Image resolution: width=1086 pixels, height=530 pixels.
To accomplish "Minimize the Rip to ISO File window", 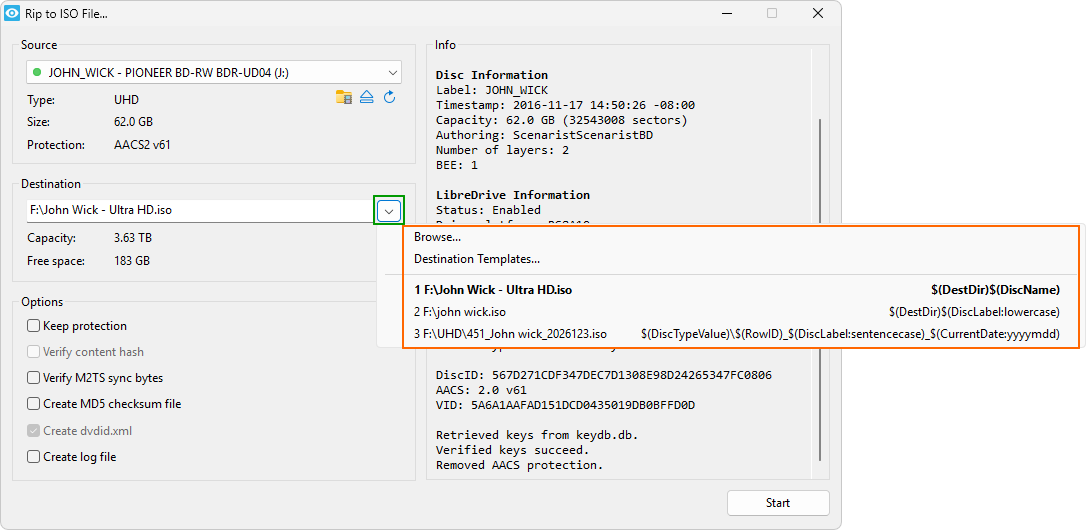I will [725, 14].
